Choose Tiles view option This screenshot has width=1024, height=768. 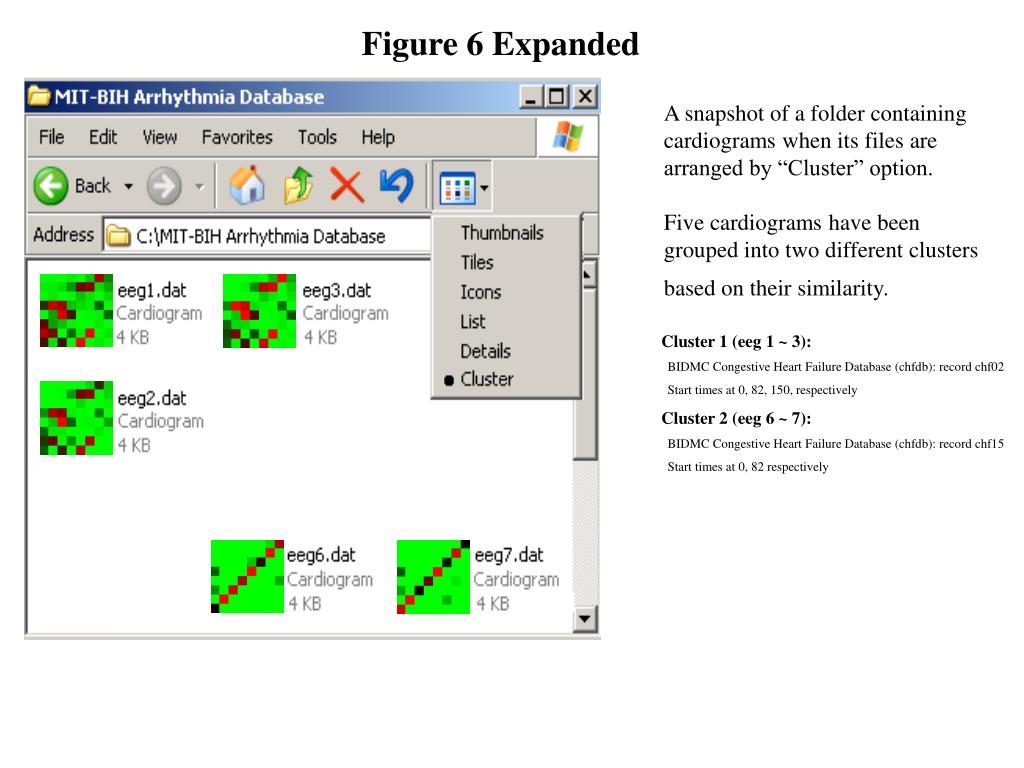pyautogui.click(x=477, y=263)
